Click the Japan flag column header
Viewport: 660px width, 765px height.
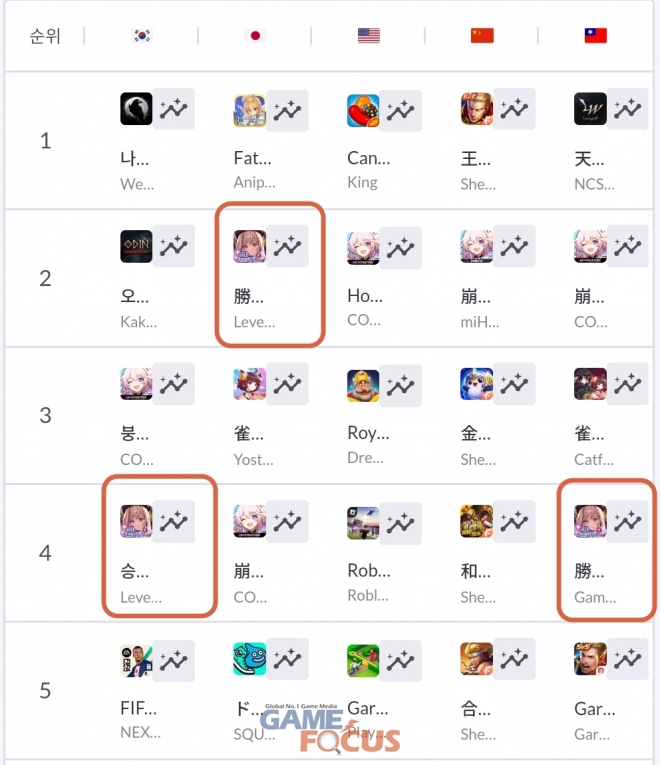(x=255, y=36)
